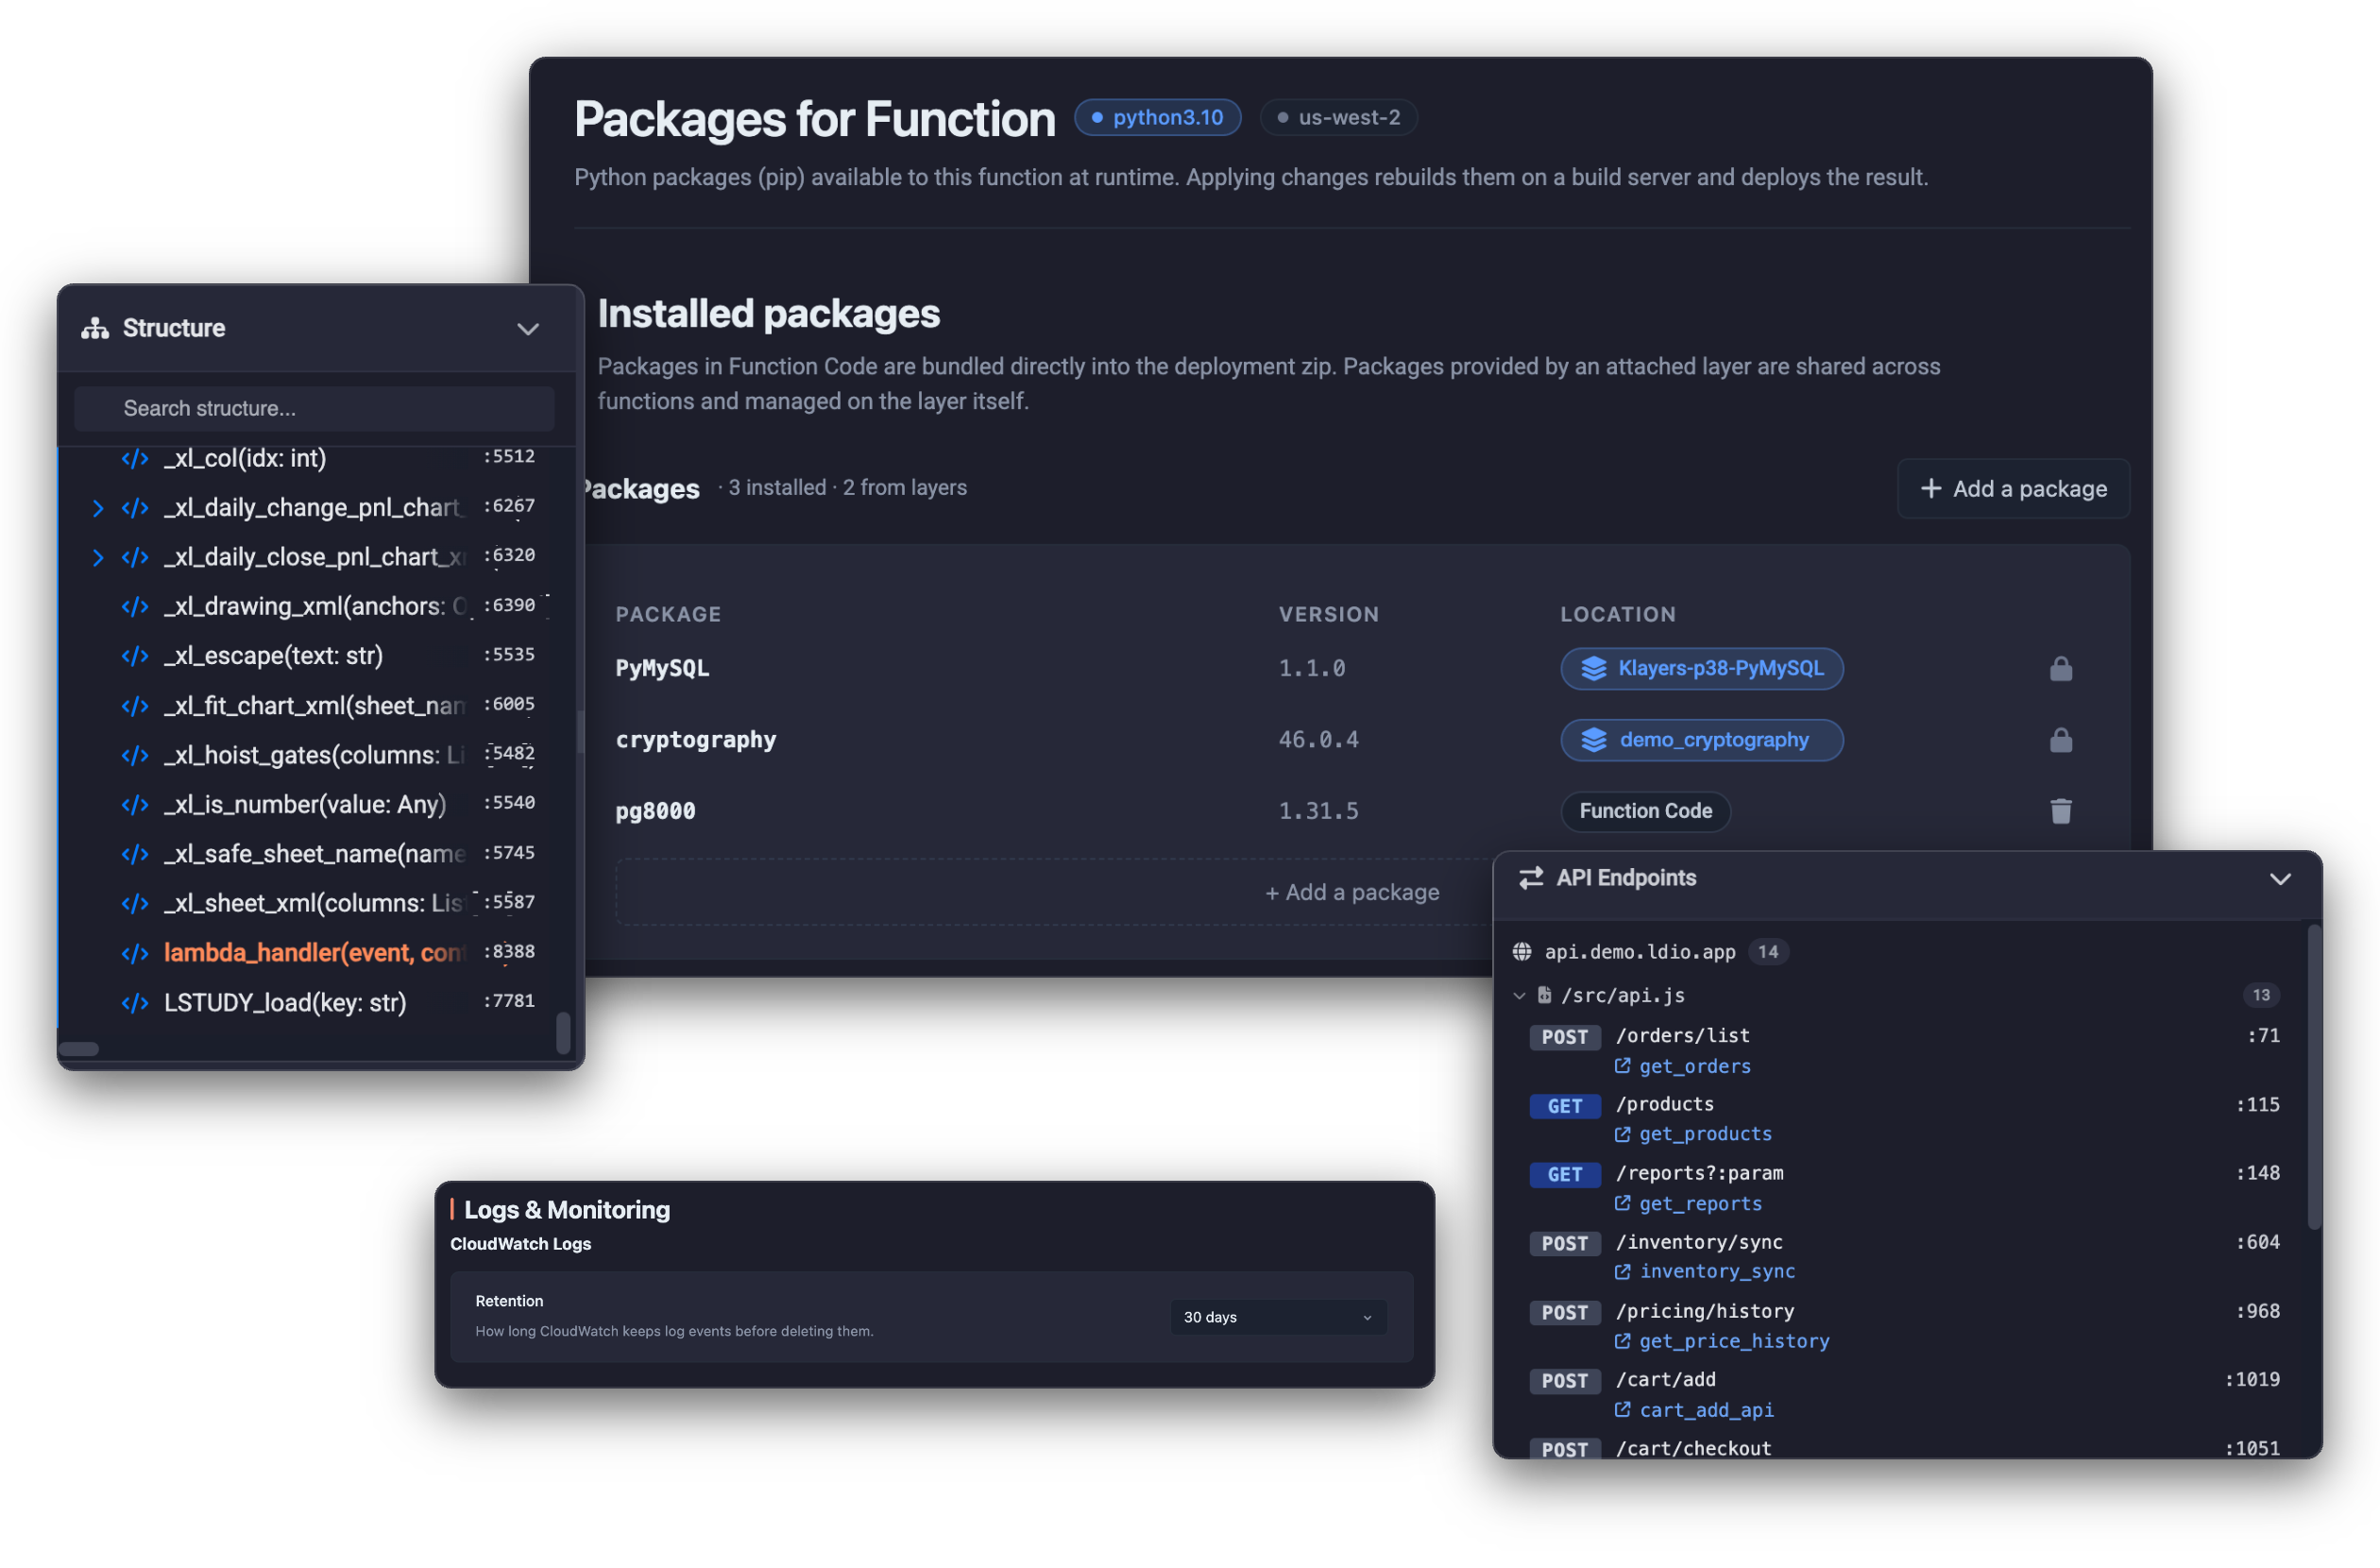Click the API Endpoints swap arrows icon
The image size is (2380, 1568).
pos(1531,878)
